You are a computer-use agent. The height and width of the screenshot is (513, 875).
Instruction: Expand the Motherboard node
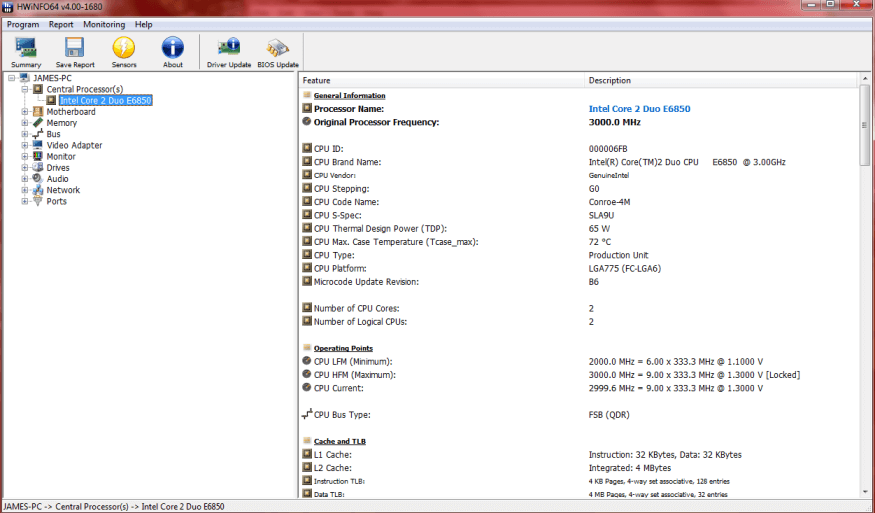25,111
